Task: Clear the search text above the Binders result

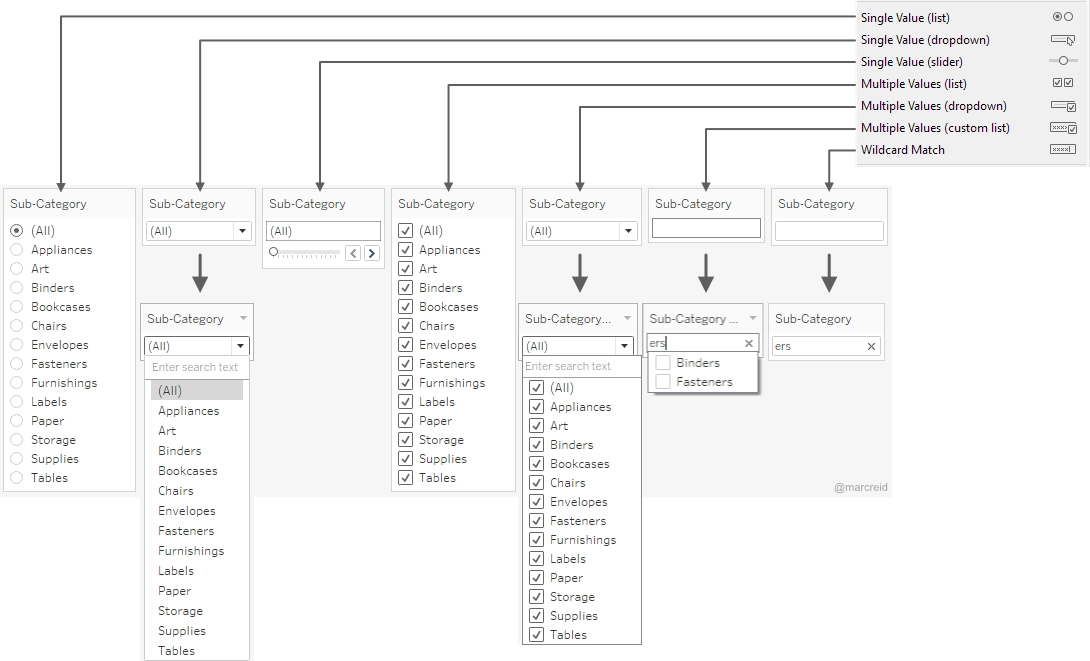Action: [x=749, y=343]
